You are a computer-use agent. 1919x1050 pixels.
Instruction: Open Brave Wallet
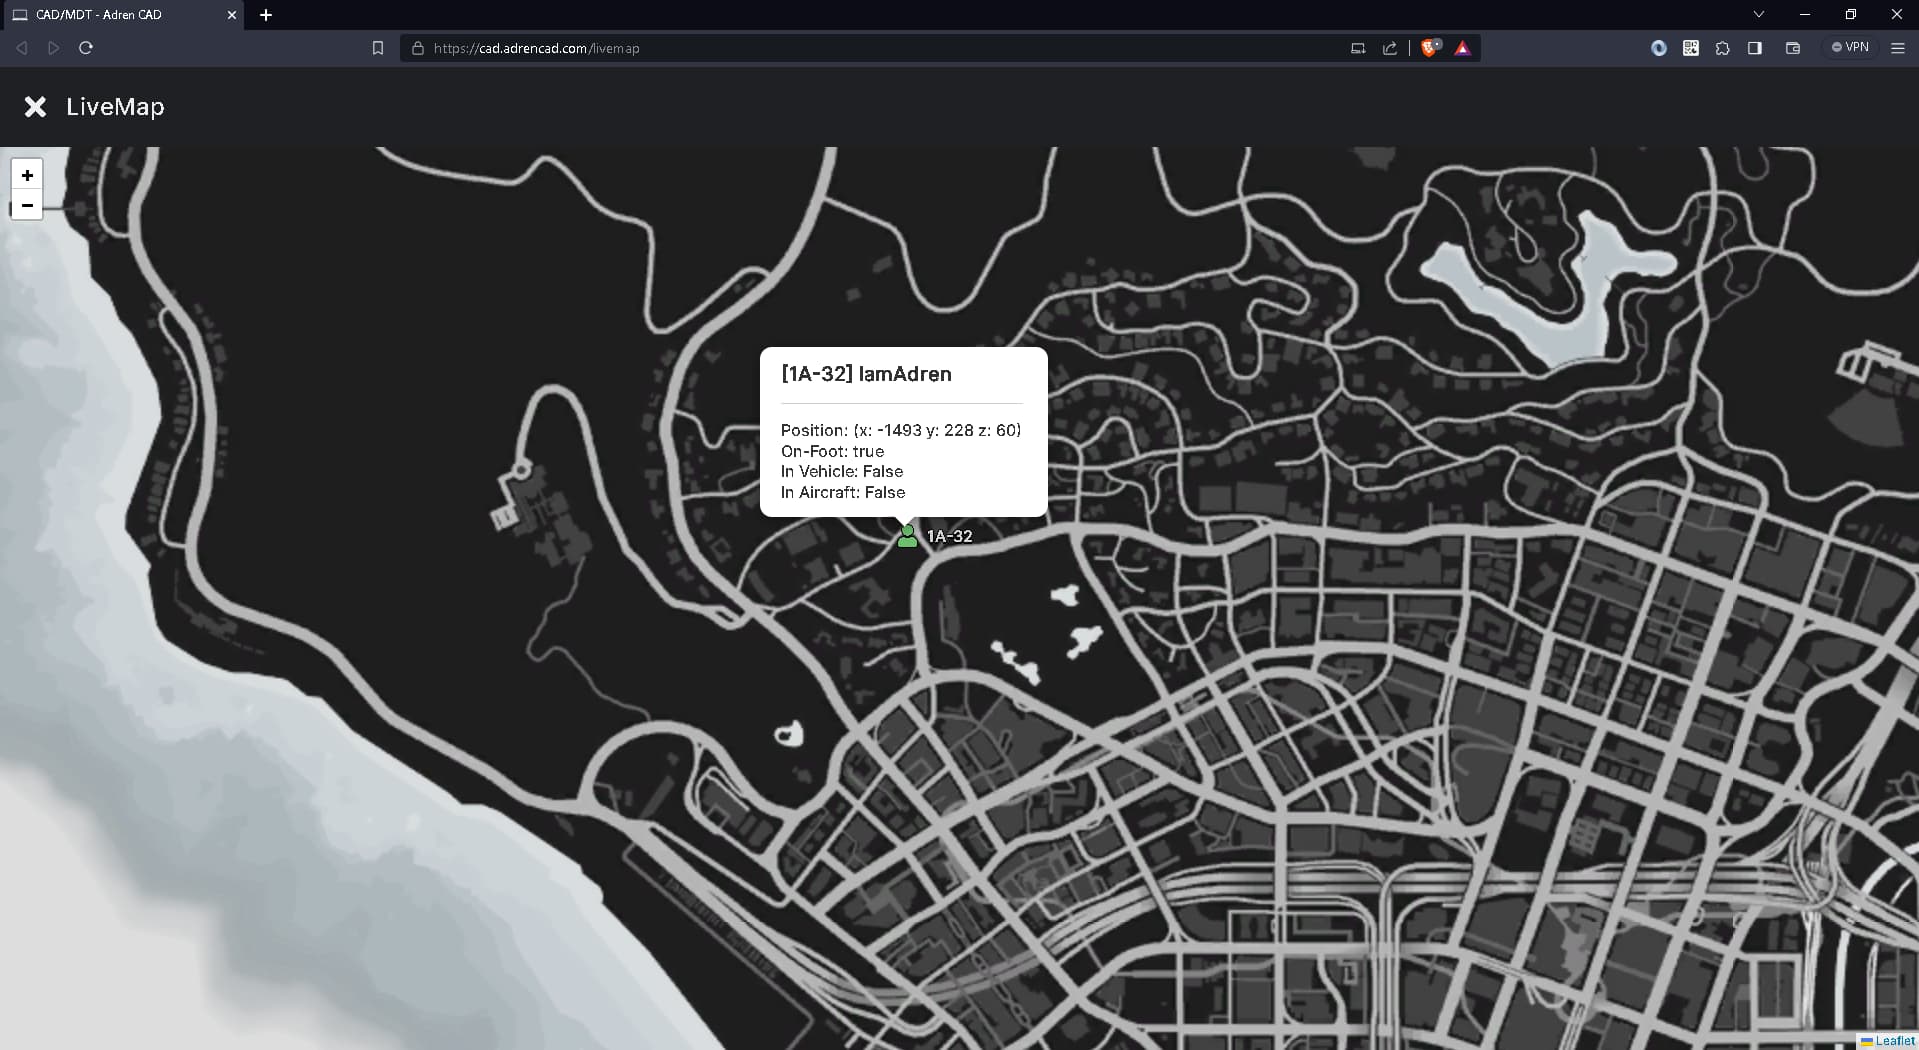pos(1793,48)
